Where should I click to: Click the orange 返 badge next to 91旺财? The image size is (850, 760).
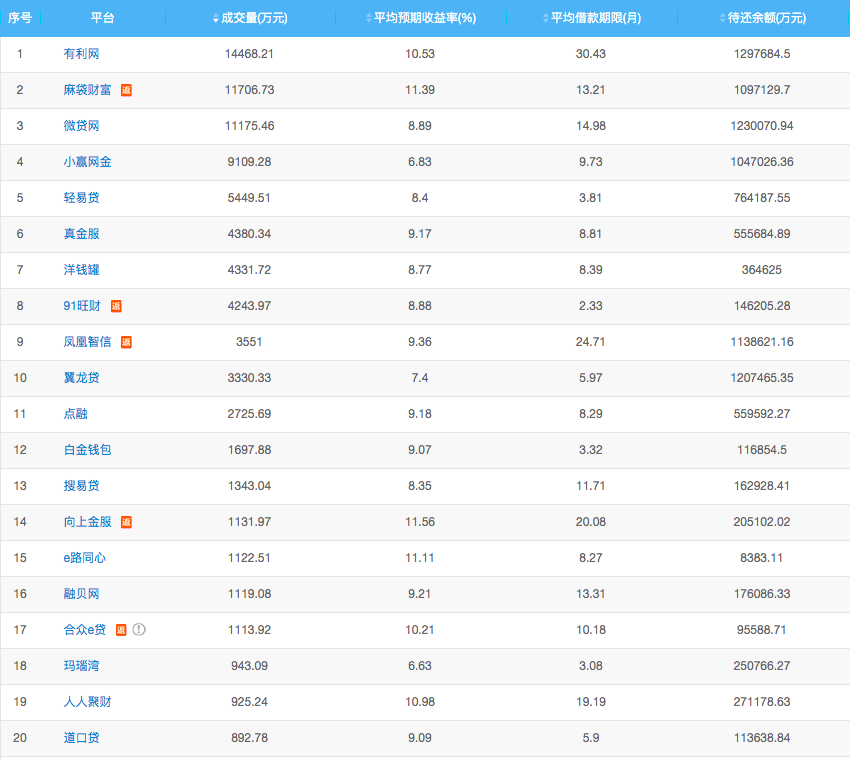pyautogui.click(x=116, y=306)
